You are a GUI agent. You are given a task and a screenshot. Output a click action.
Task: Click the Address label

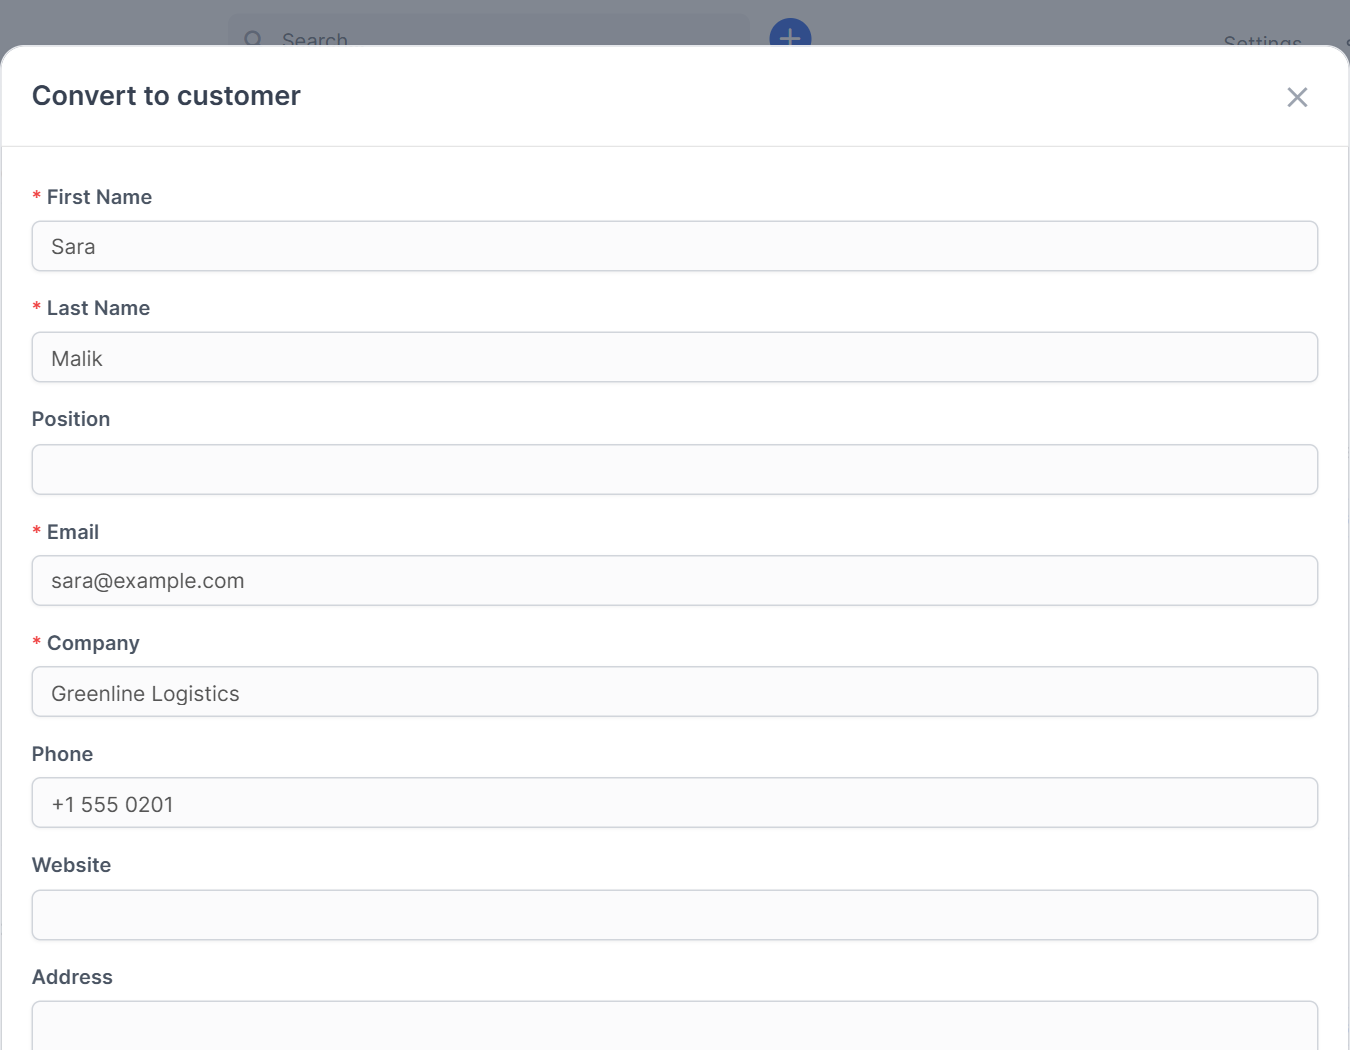72,977
